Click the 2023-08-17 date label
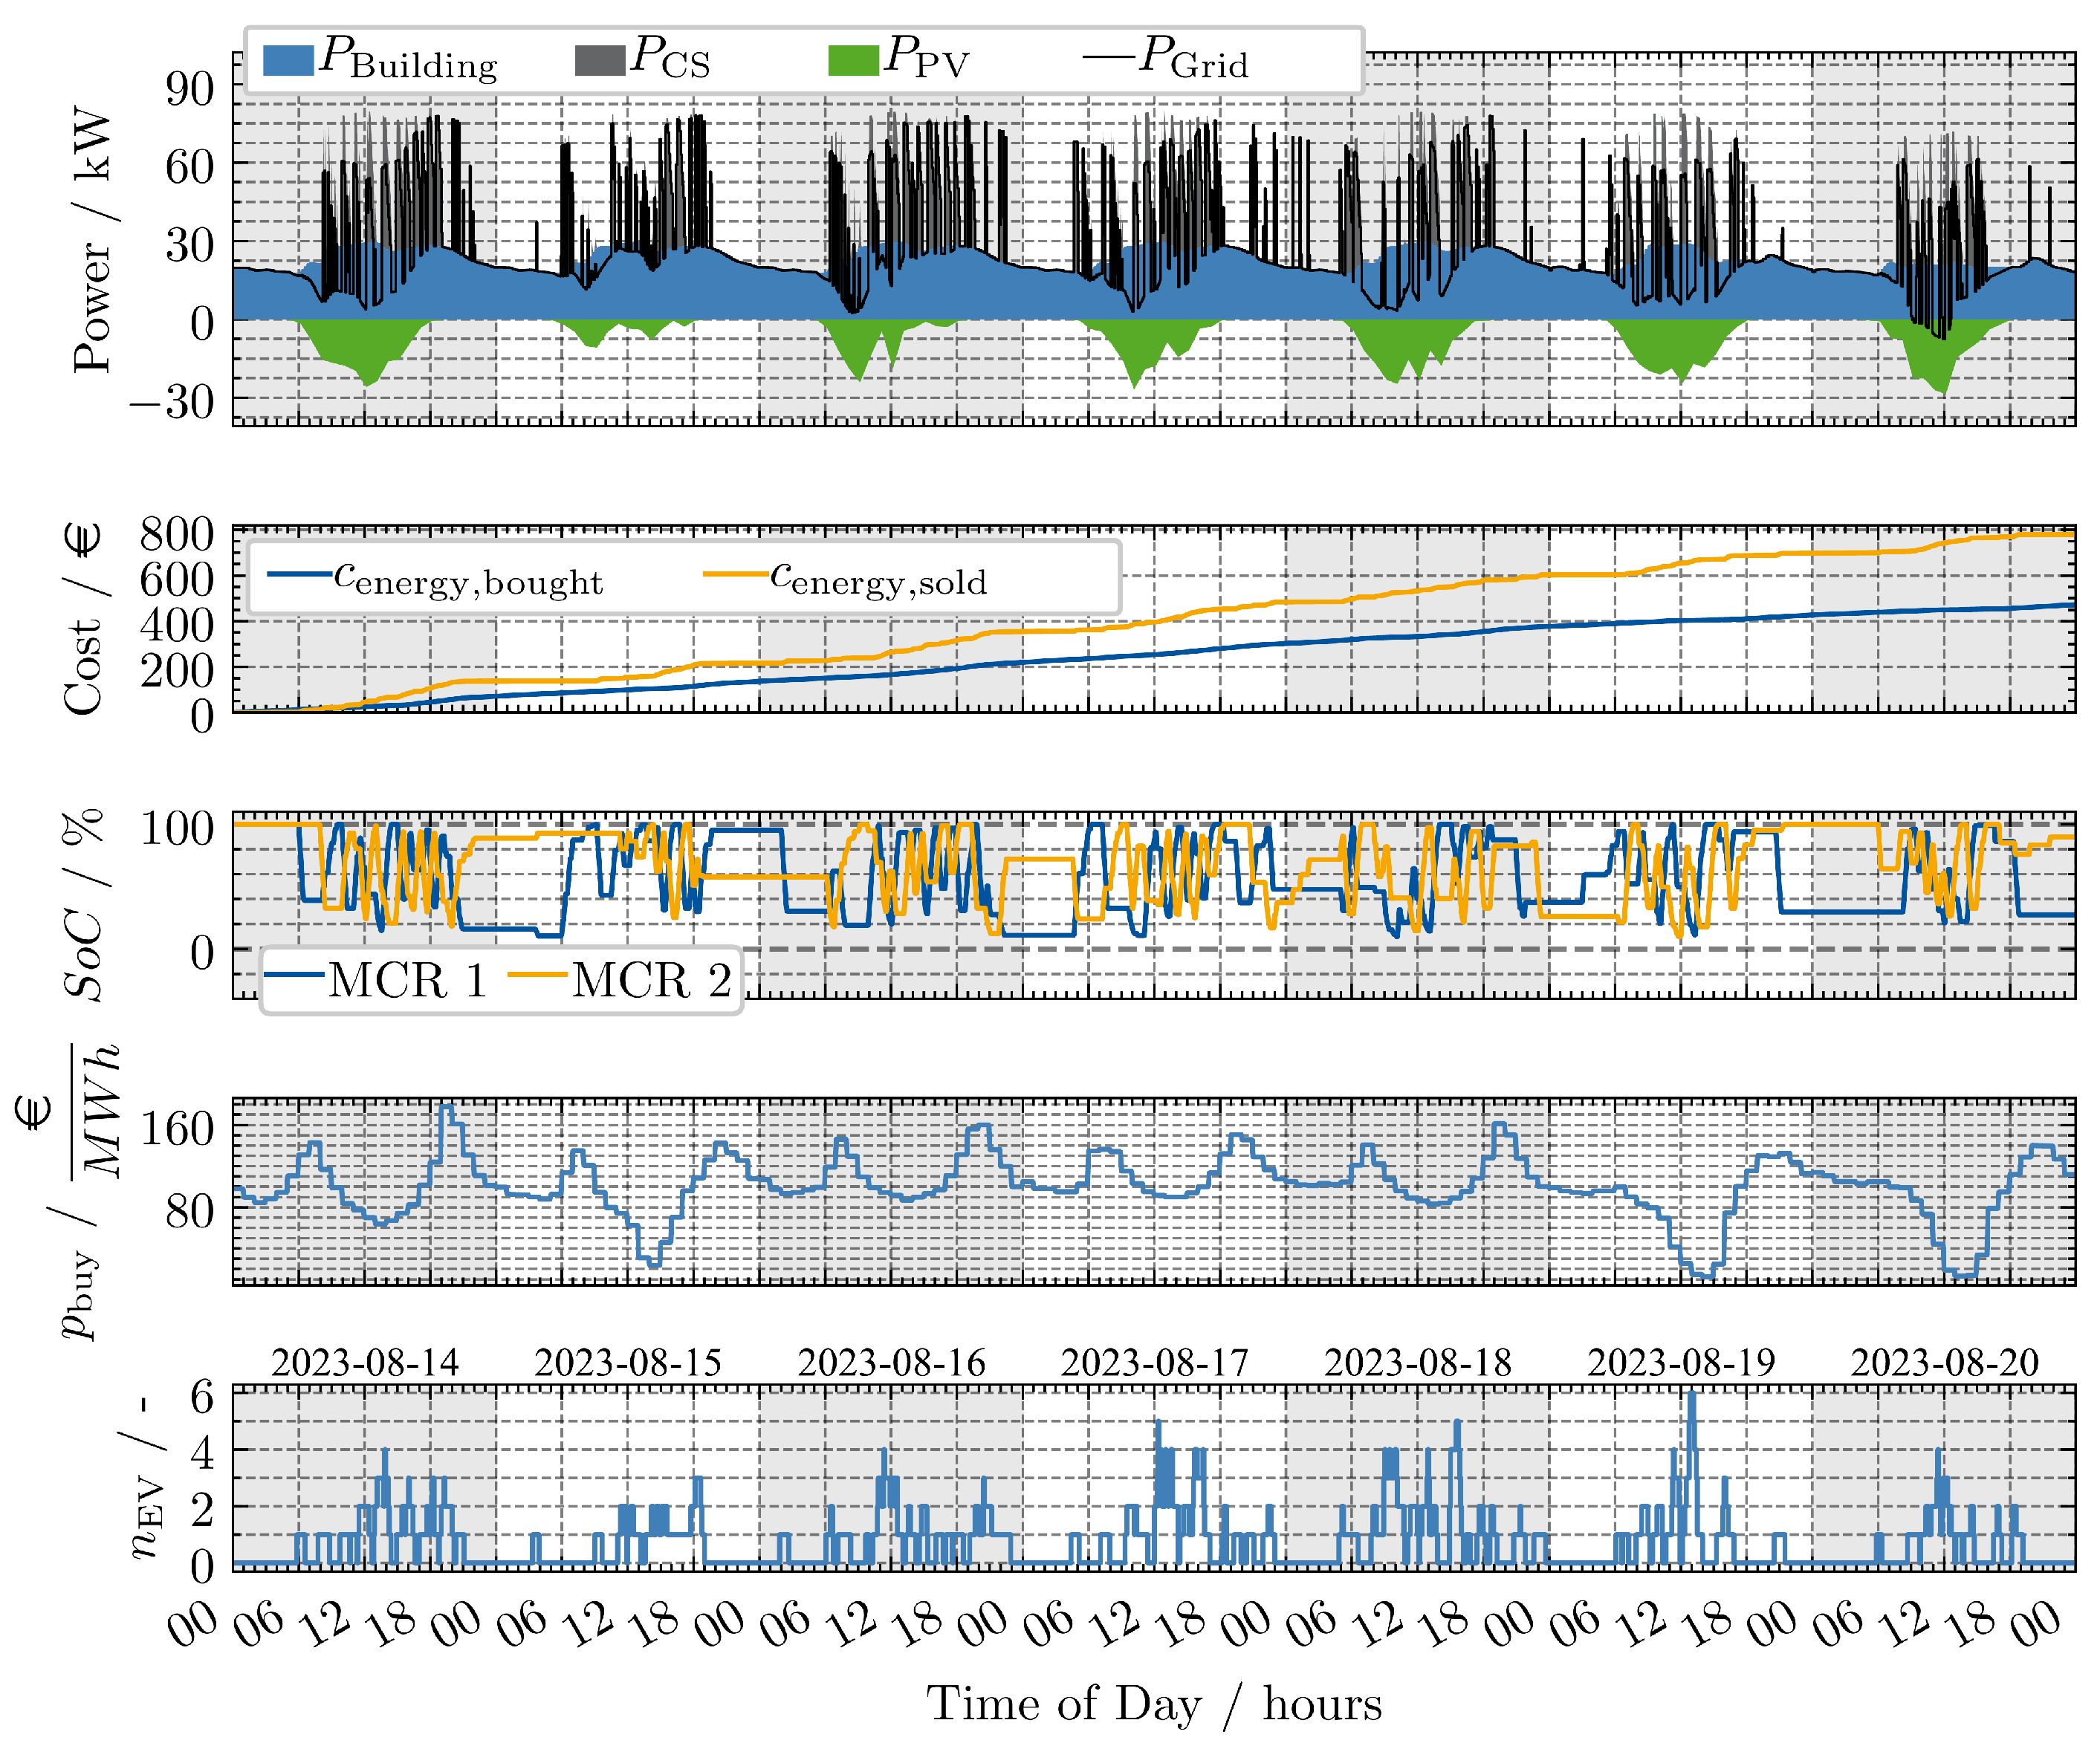 (1154, 1362)
